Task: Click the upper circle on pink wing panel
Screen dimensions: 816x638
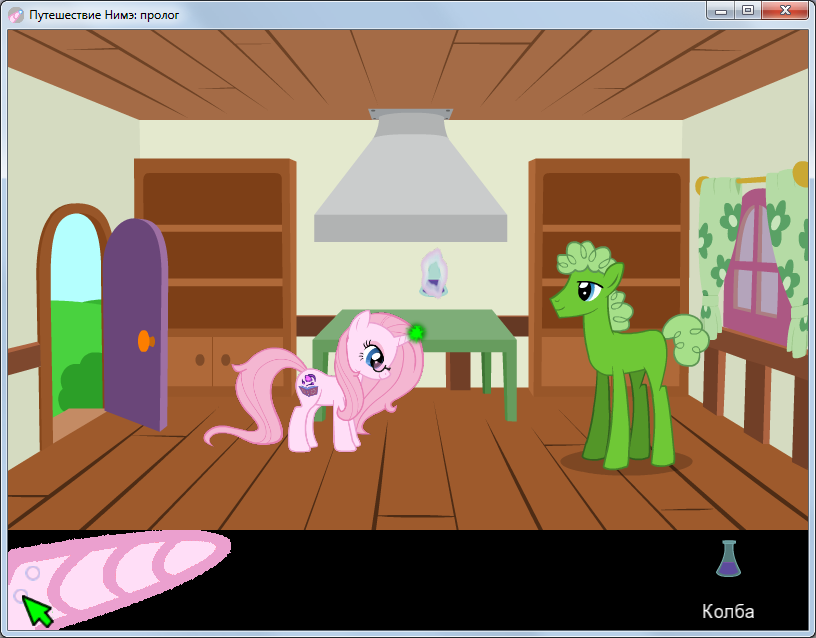Action: coord(33,573)
